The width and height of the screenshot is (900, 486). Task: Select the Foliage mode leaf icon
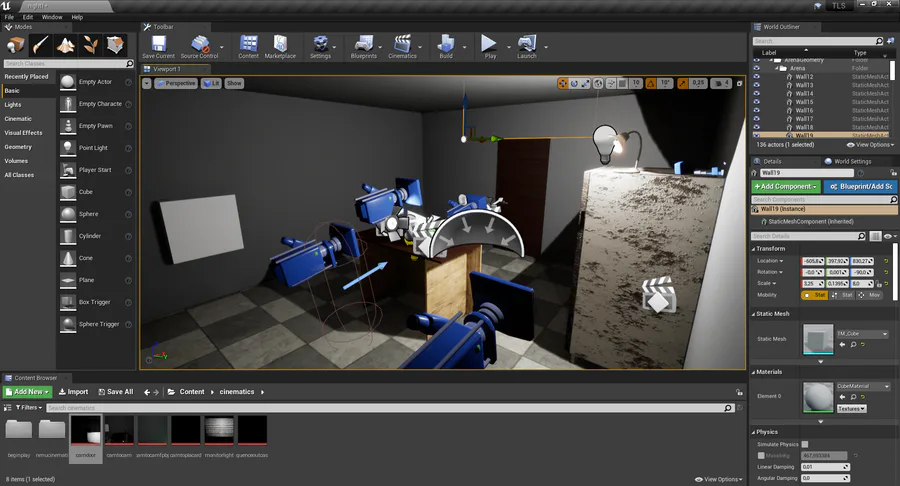pos(90,45)
